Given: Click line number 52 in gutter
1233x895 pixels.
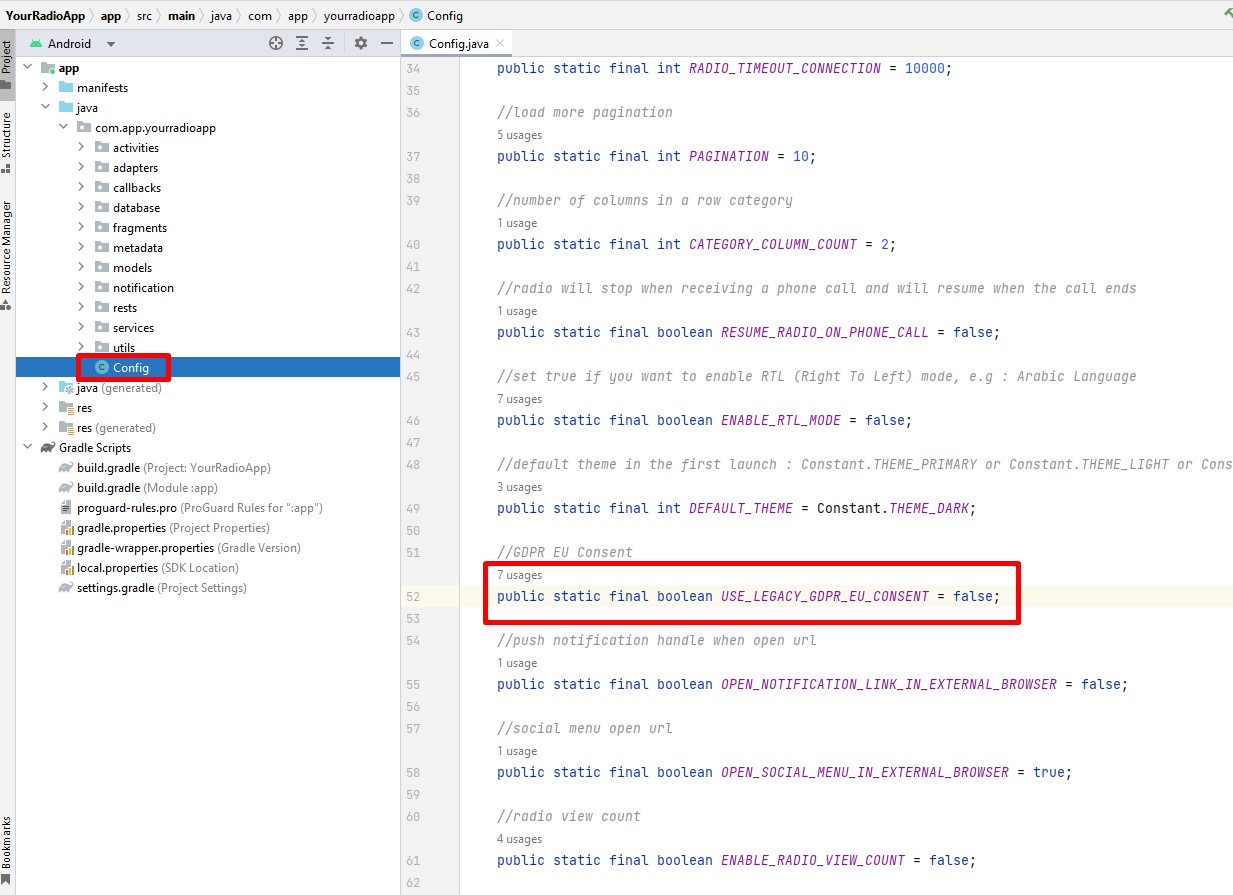Looking at the screenshot, I should click(x=414, y=597).
